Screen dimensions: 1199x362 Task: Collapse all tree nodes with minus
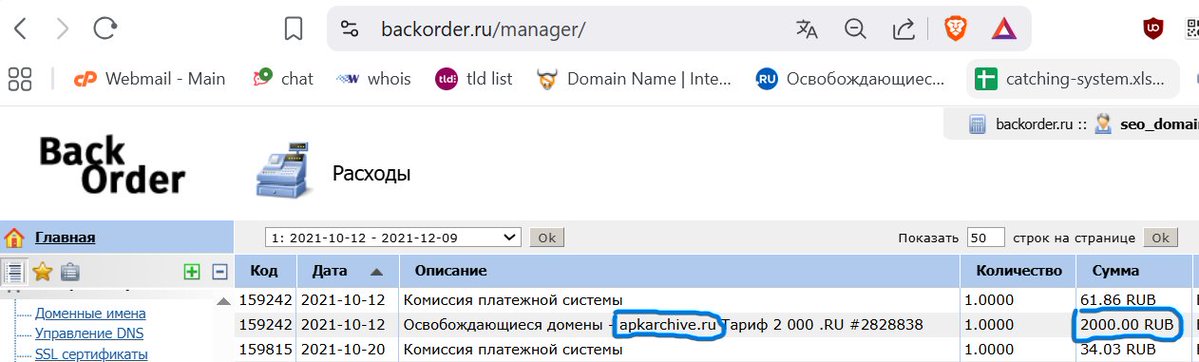pos(219,272)
